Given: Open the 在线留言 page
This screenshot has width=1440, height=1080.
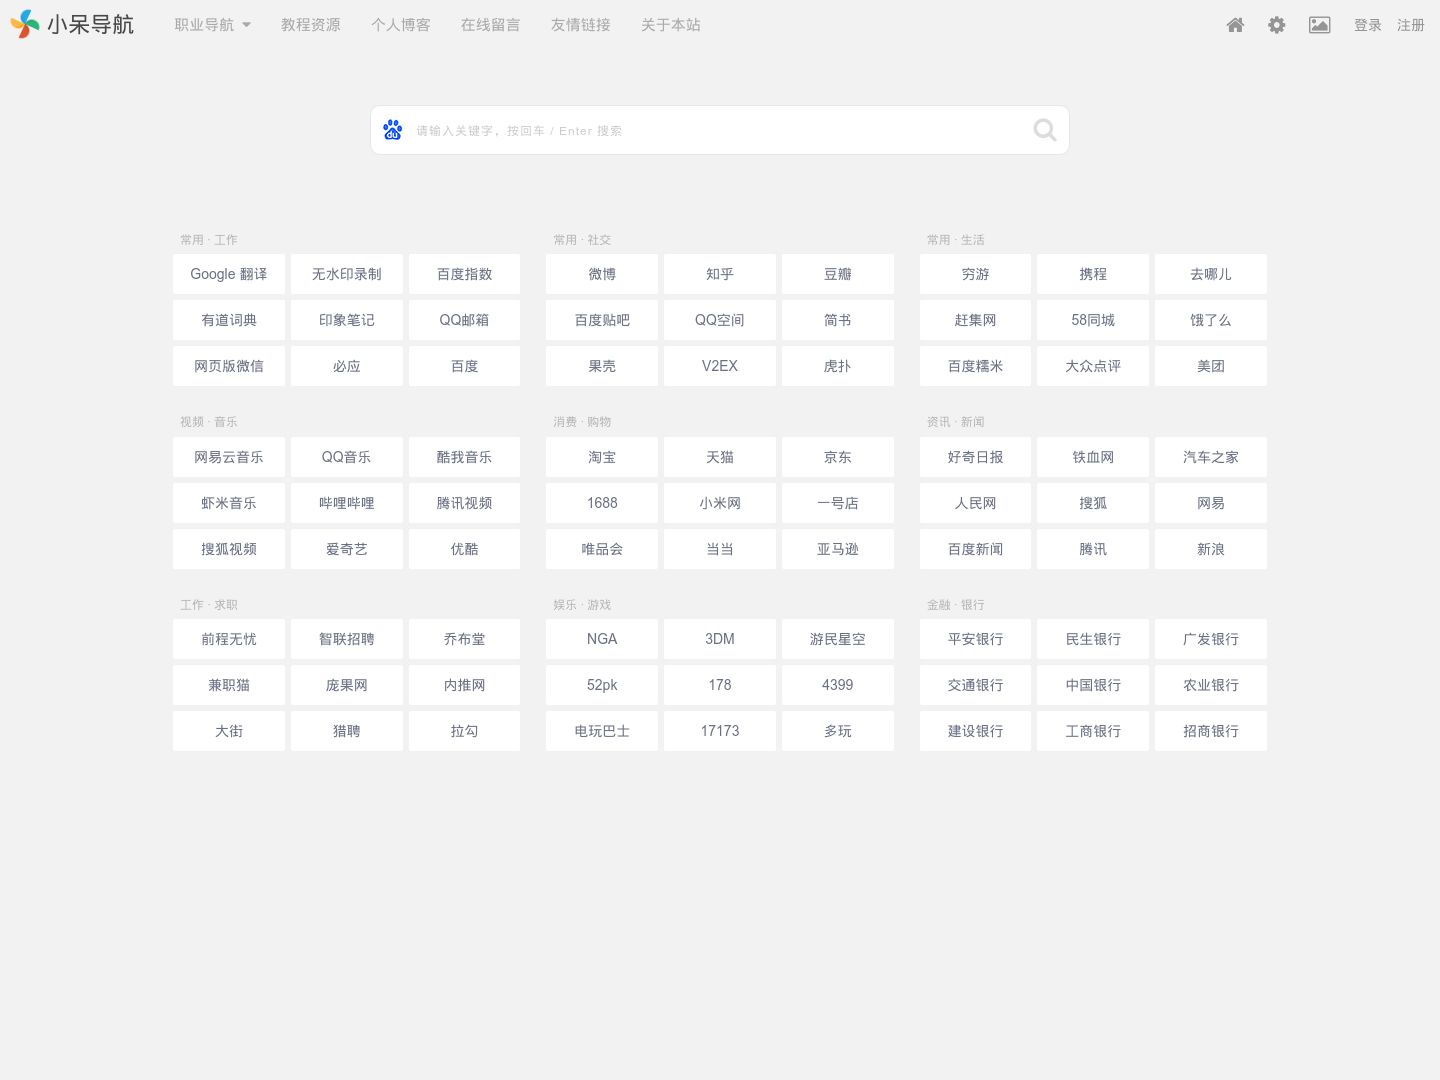Looking at the screenshot, I should click(491, 25).
